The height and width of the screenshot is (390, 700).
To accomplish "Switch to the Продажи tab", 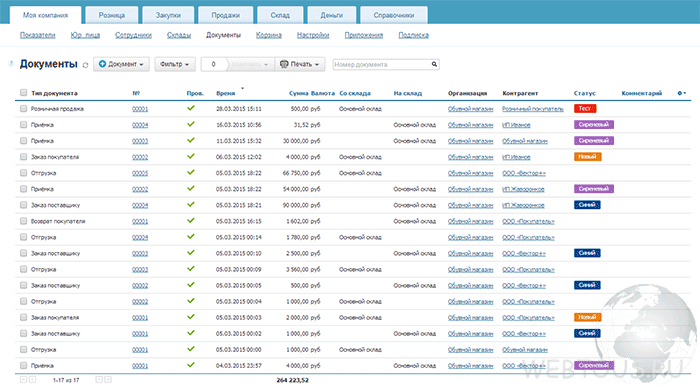I will pos(225,15).
